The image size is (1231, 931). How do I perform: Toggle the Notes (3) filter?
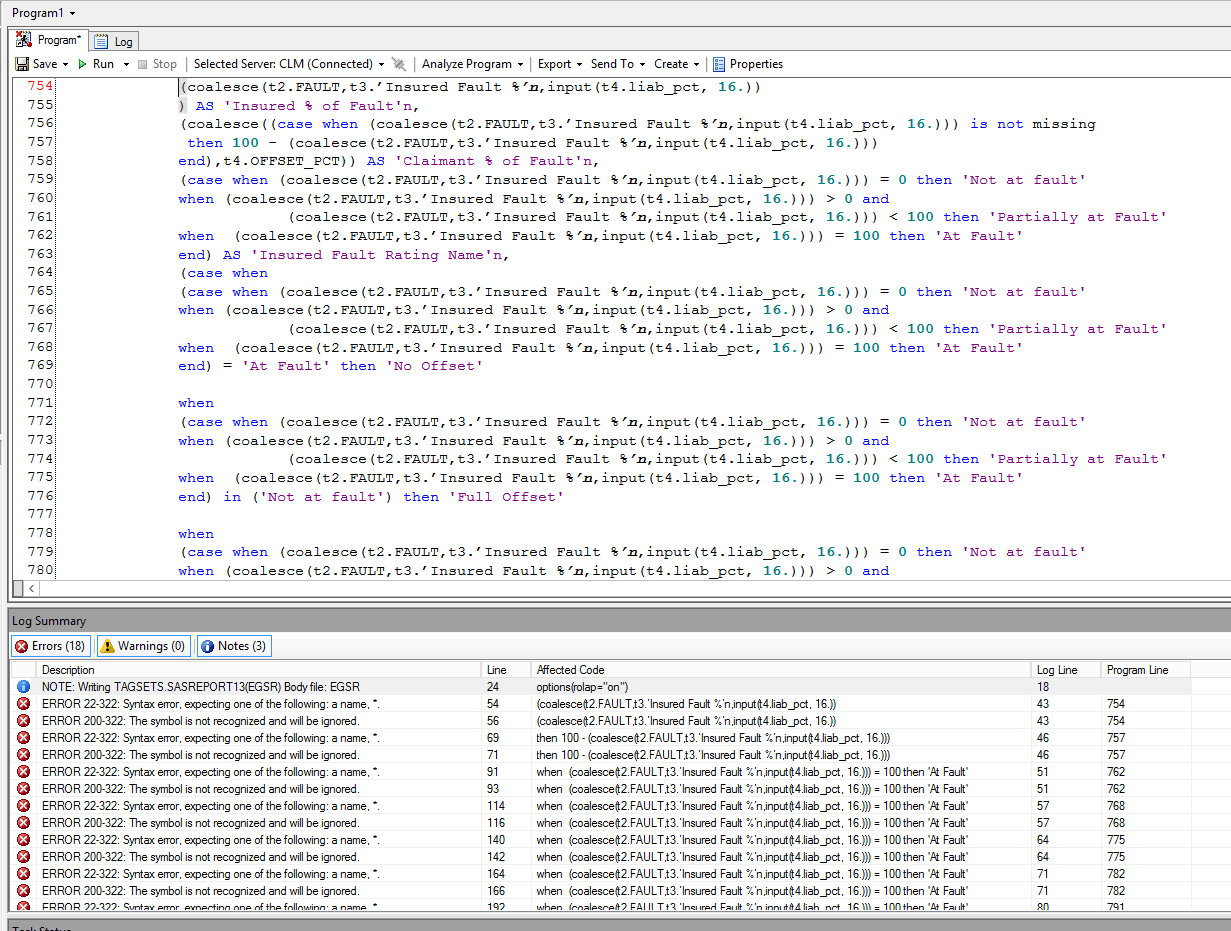233,646
